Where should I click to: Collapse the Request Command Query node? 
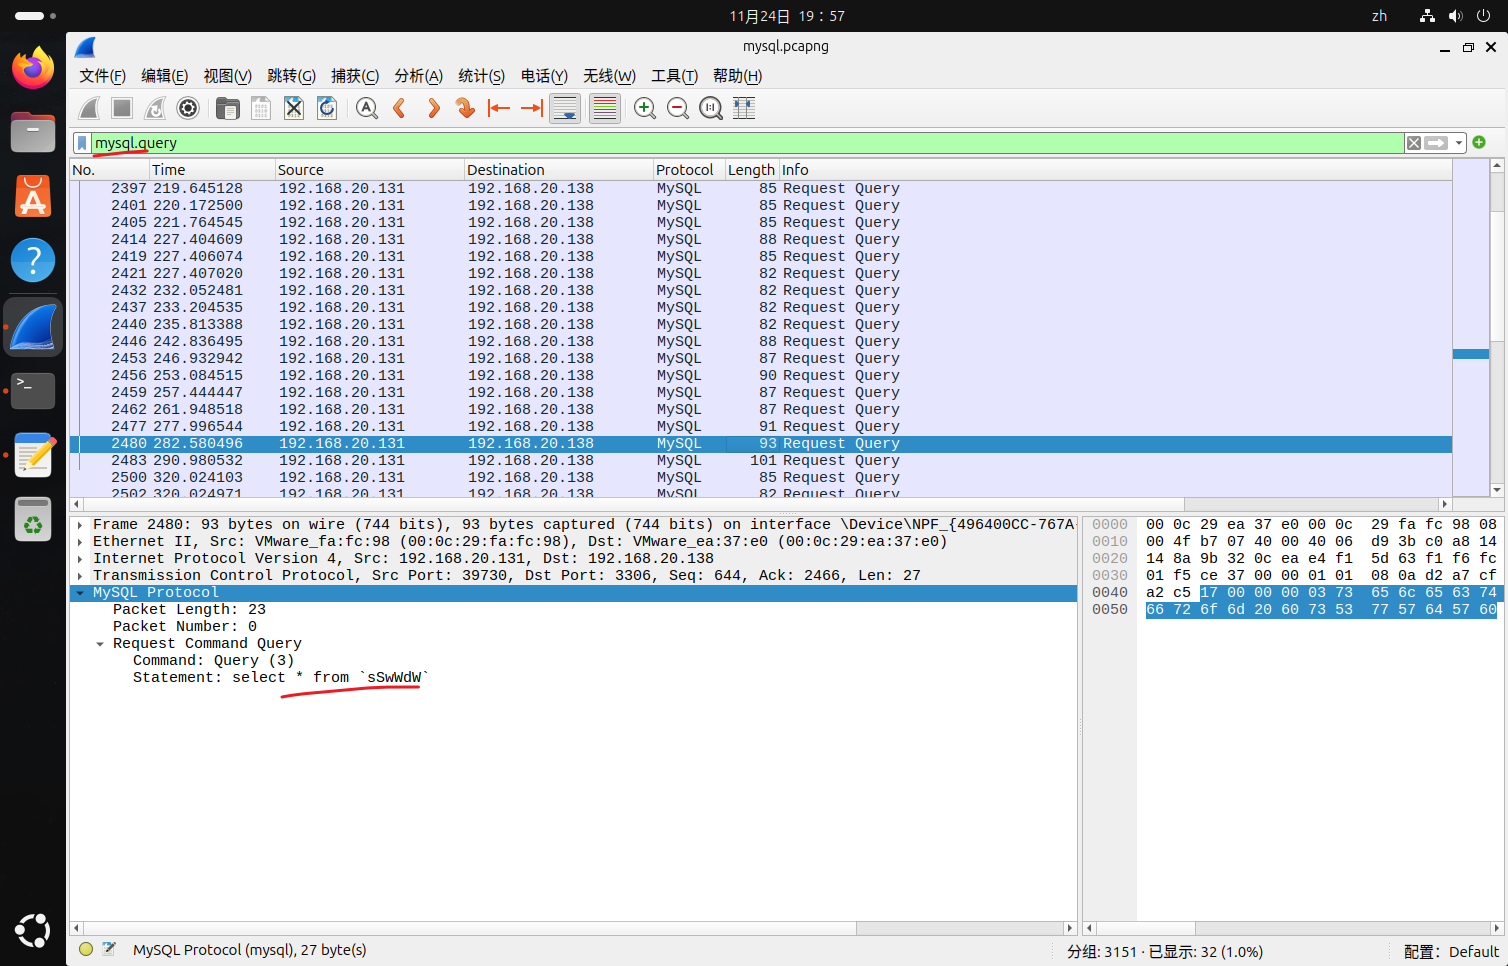[100, 643]
